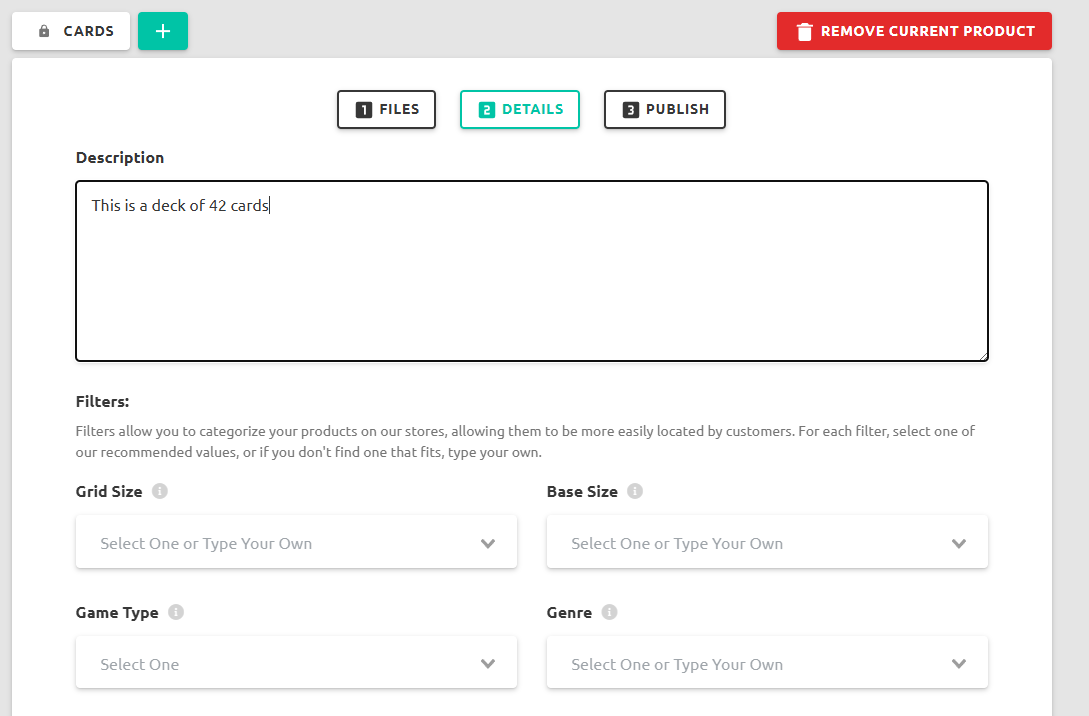Click step 3 number badge

(x=631, y=110)
